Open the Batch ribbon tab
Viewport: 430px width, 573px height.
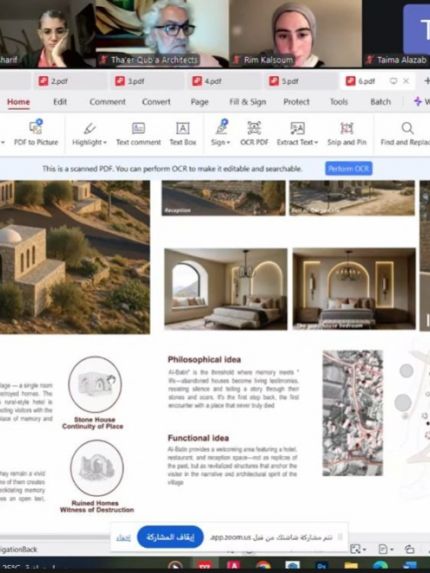[381, 102]
